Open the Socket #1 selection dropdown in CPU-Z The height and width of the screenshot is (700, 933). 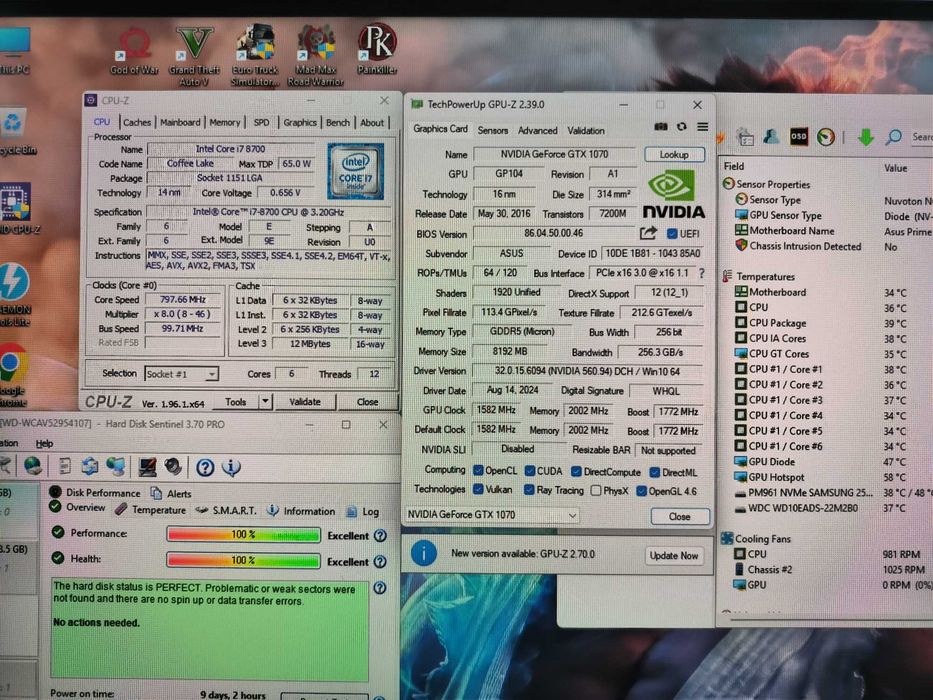181,374
